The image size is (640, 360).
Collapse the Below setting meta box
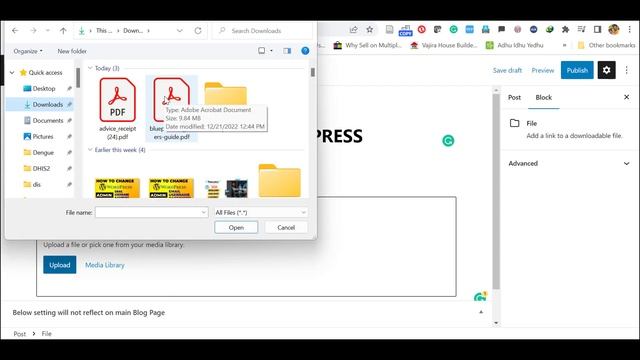[481, 312]
